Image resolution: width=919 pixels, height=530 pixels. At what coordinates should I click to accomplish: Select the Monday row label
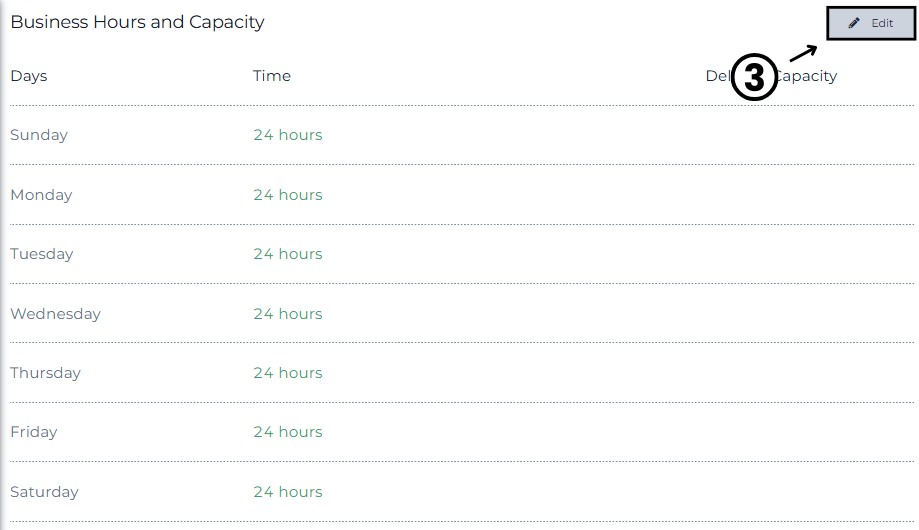[41, 195]
